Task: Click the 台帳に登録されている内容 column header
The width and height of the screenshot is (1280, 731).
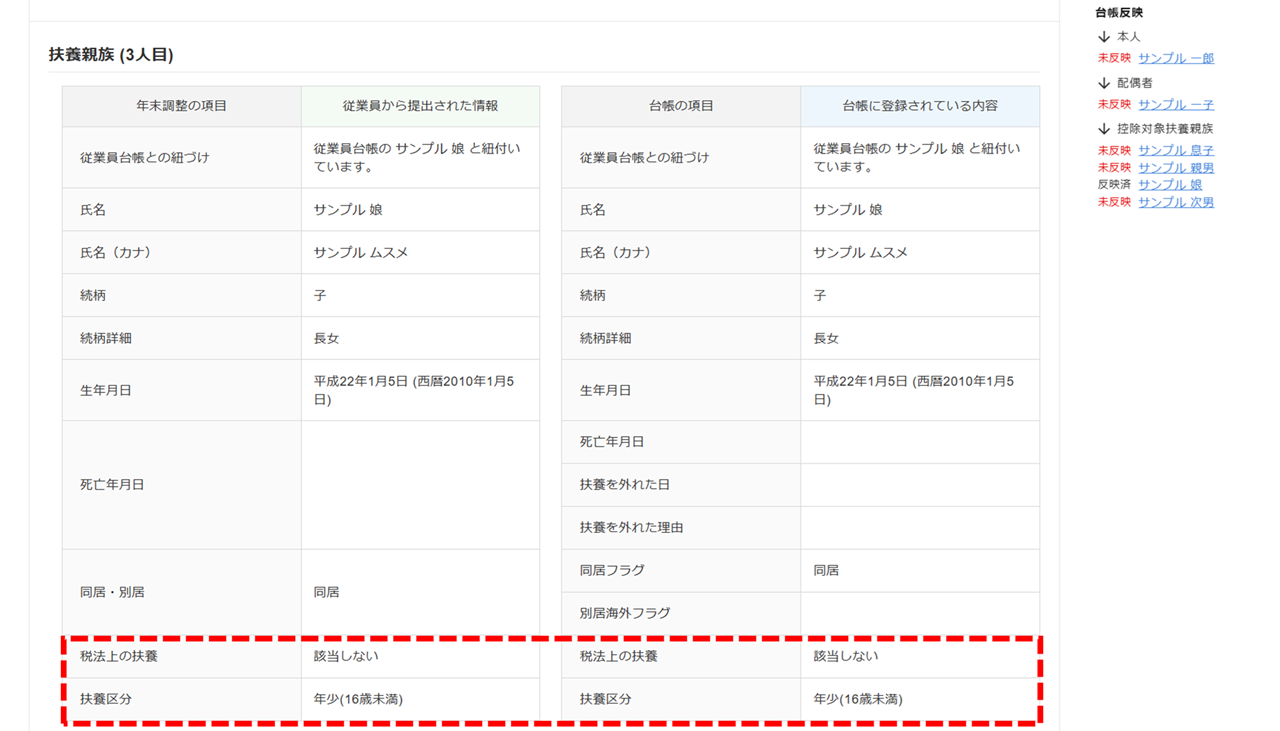Action: point(919,106)
